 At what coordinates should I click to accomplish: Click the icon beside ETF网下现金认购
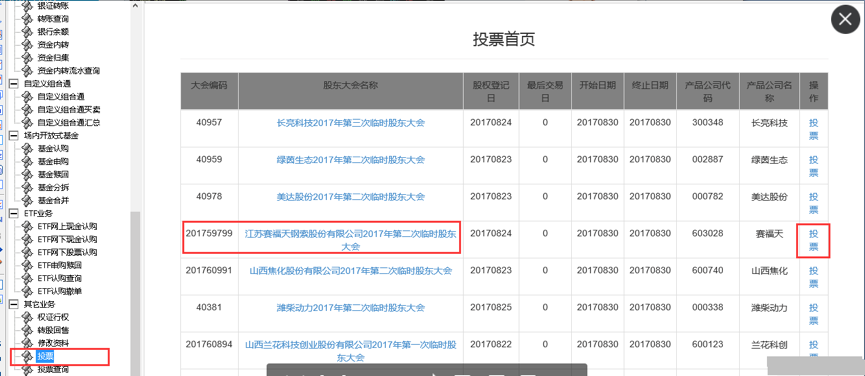28,239
